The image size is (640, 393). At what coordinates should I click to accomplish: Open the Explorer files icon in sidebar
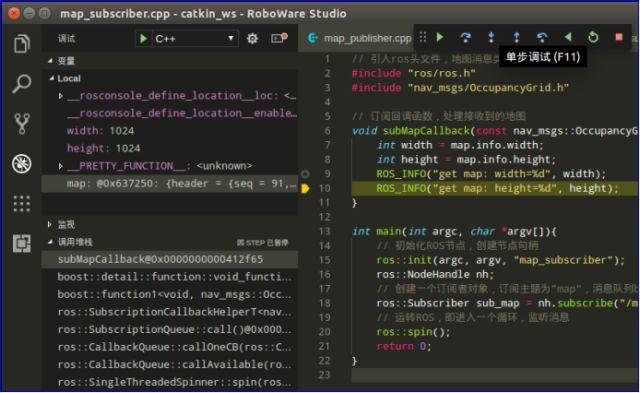point(22,43)
